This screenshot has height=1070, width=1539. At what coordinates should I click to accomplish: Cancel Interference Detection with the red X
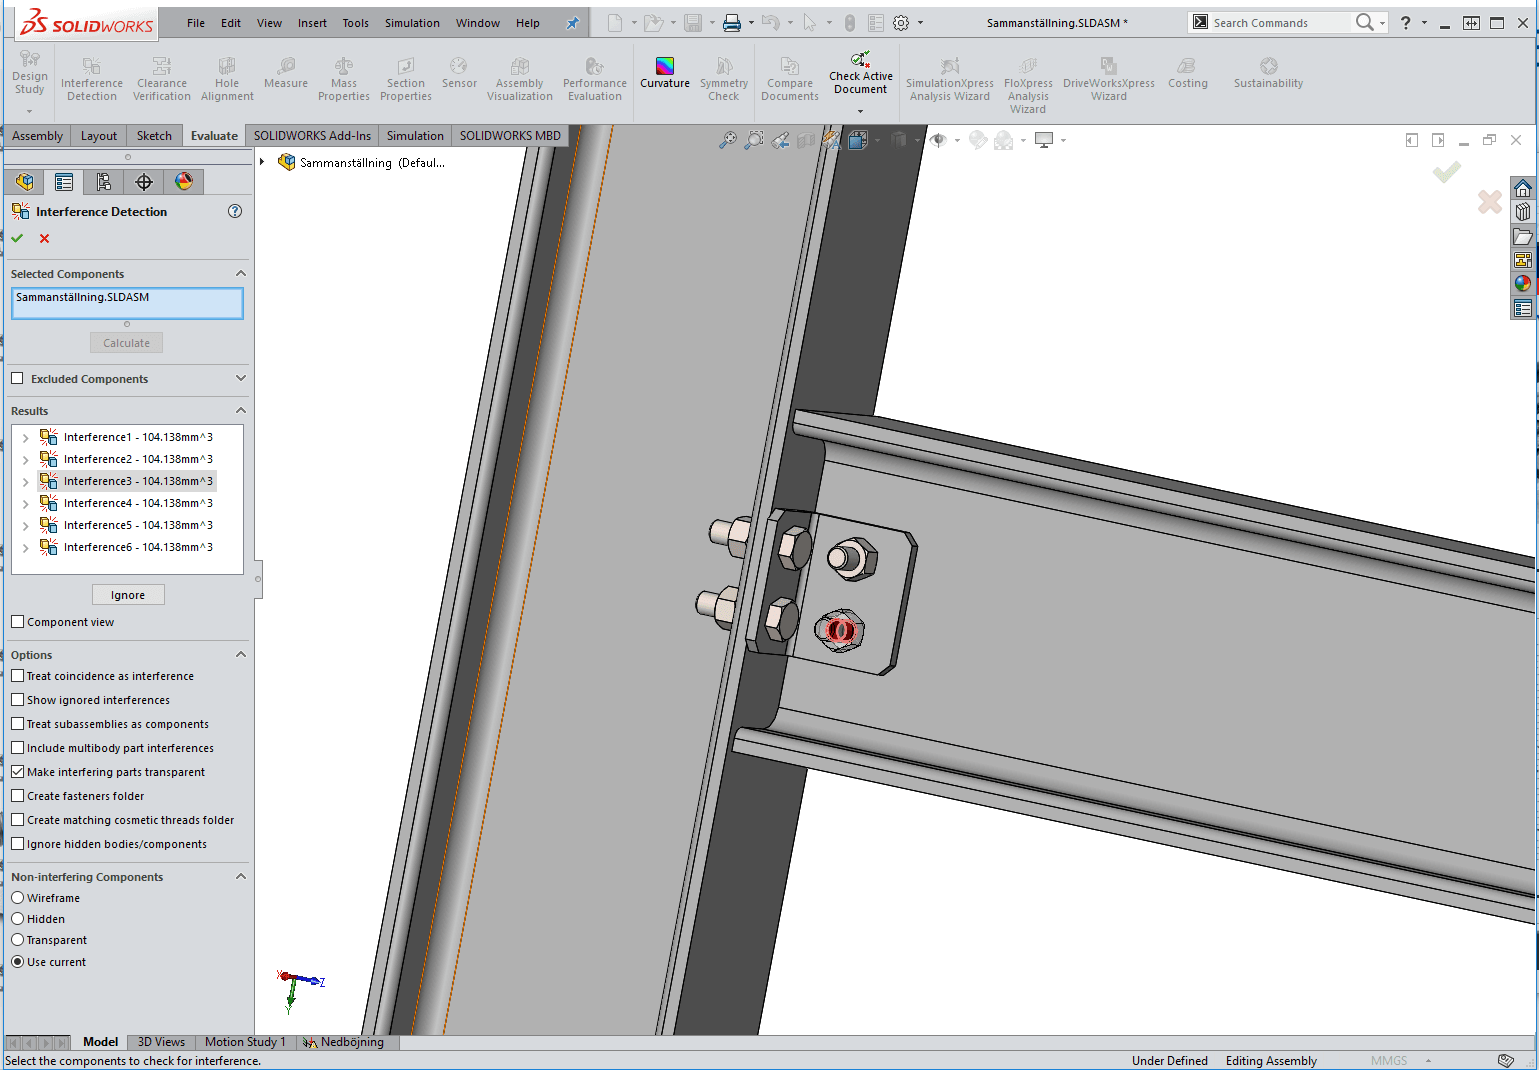(44, 238)
